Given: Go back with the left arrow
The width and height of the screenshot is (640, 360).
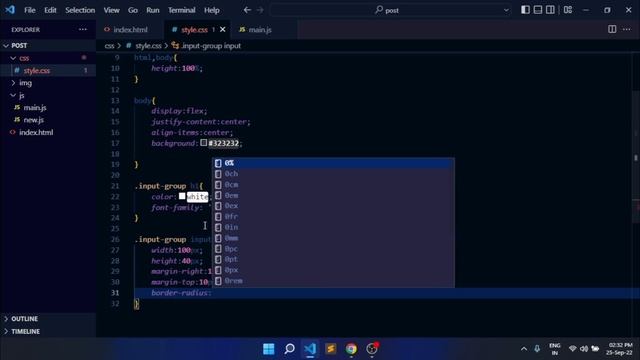Looking at the screenshot, I should click(x=247, y=10).
